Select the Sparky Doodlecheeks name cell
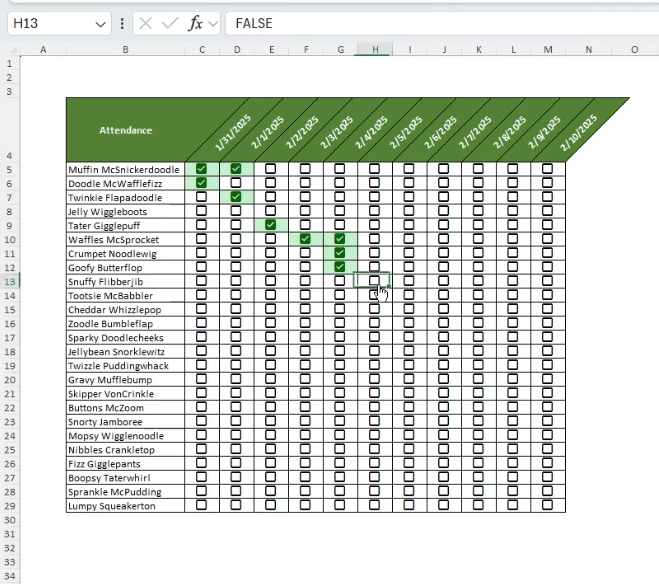Image resolution: width=659 pixels, height=584 pixels. [x=125, y=337]
